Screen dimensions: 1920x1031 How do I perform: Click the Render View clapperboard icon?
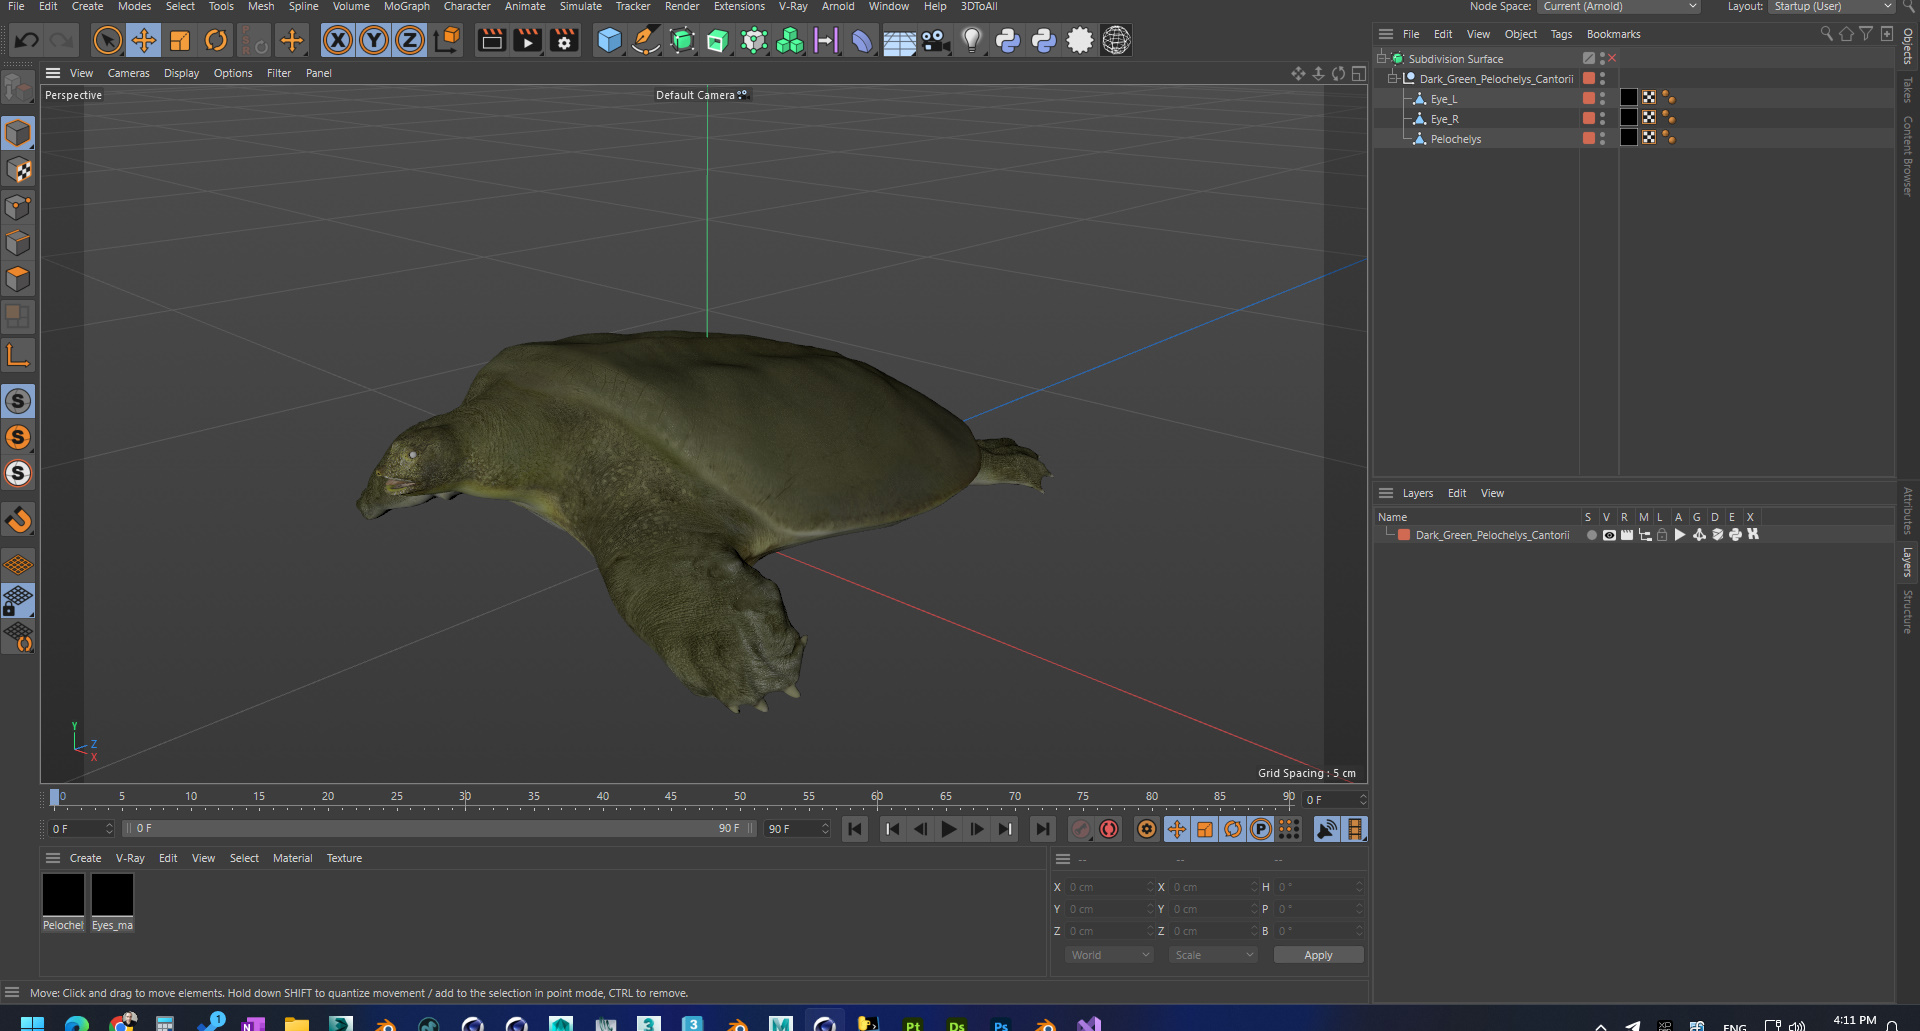coord(491,41)
